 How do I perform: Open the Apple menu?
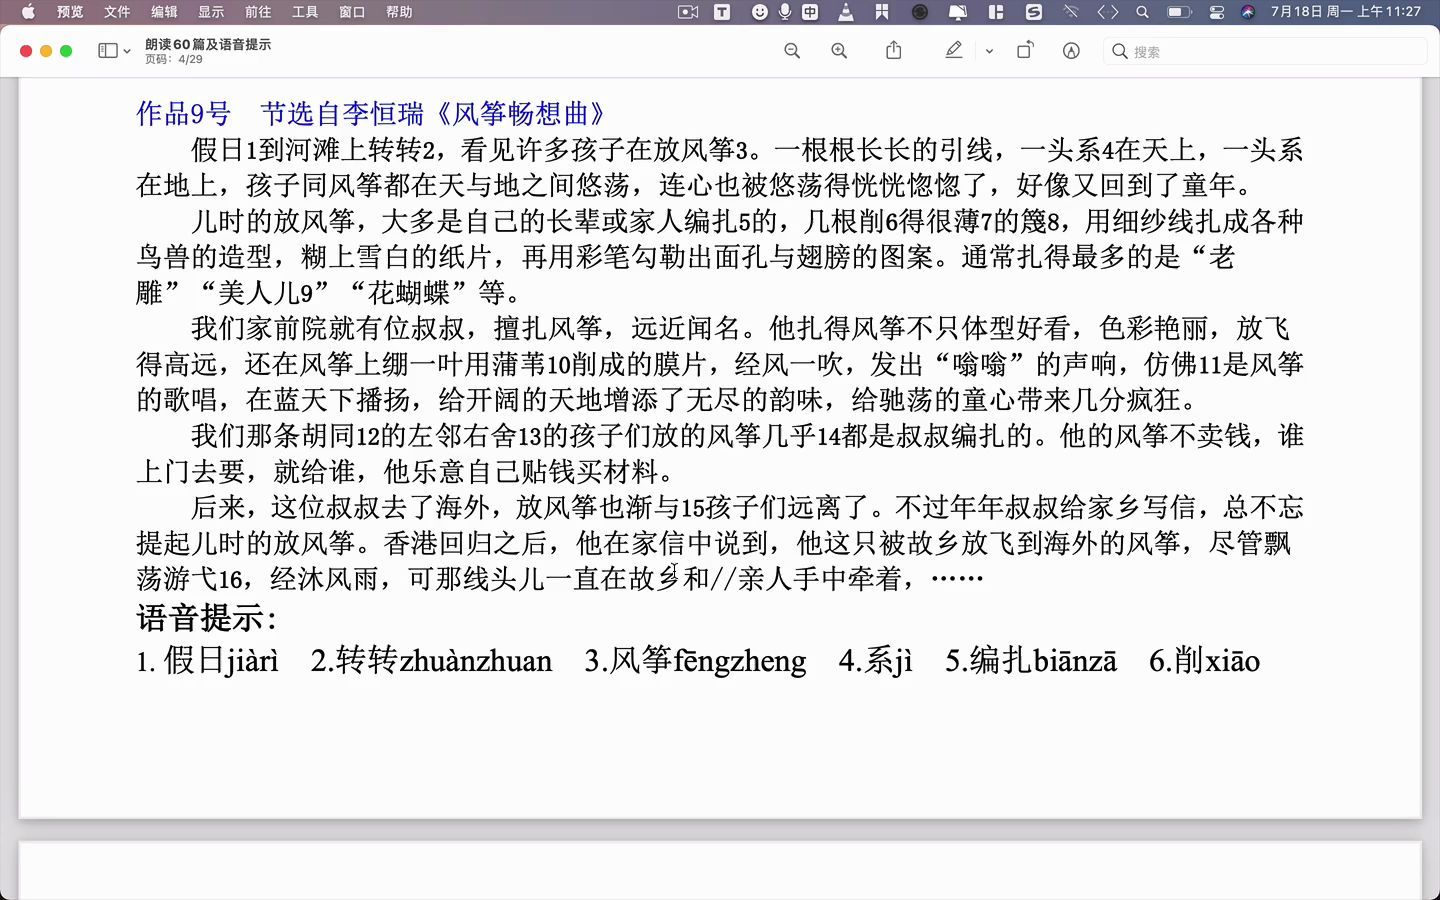(x=27, y=12)
